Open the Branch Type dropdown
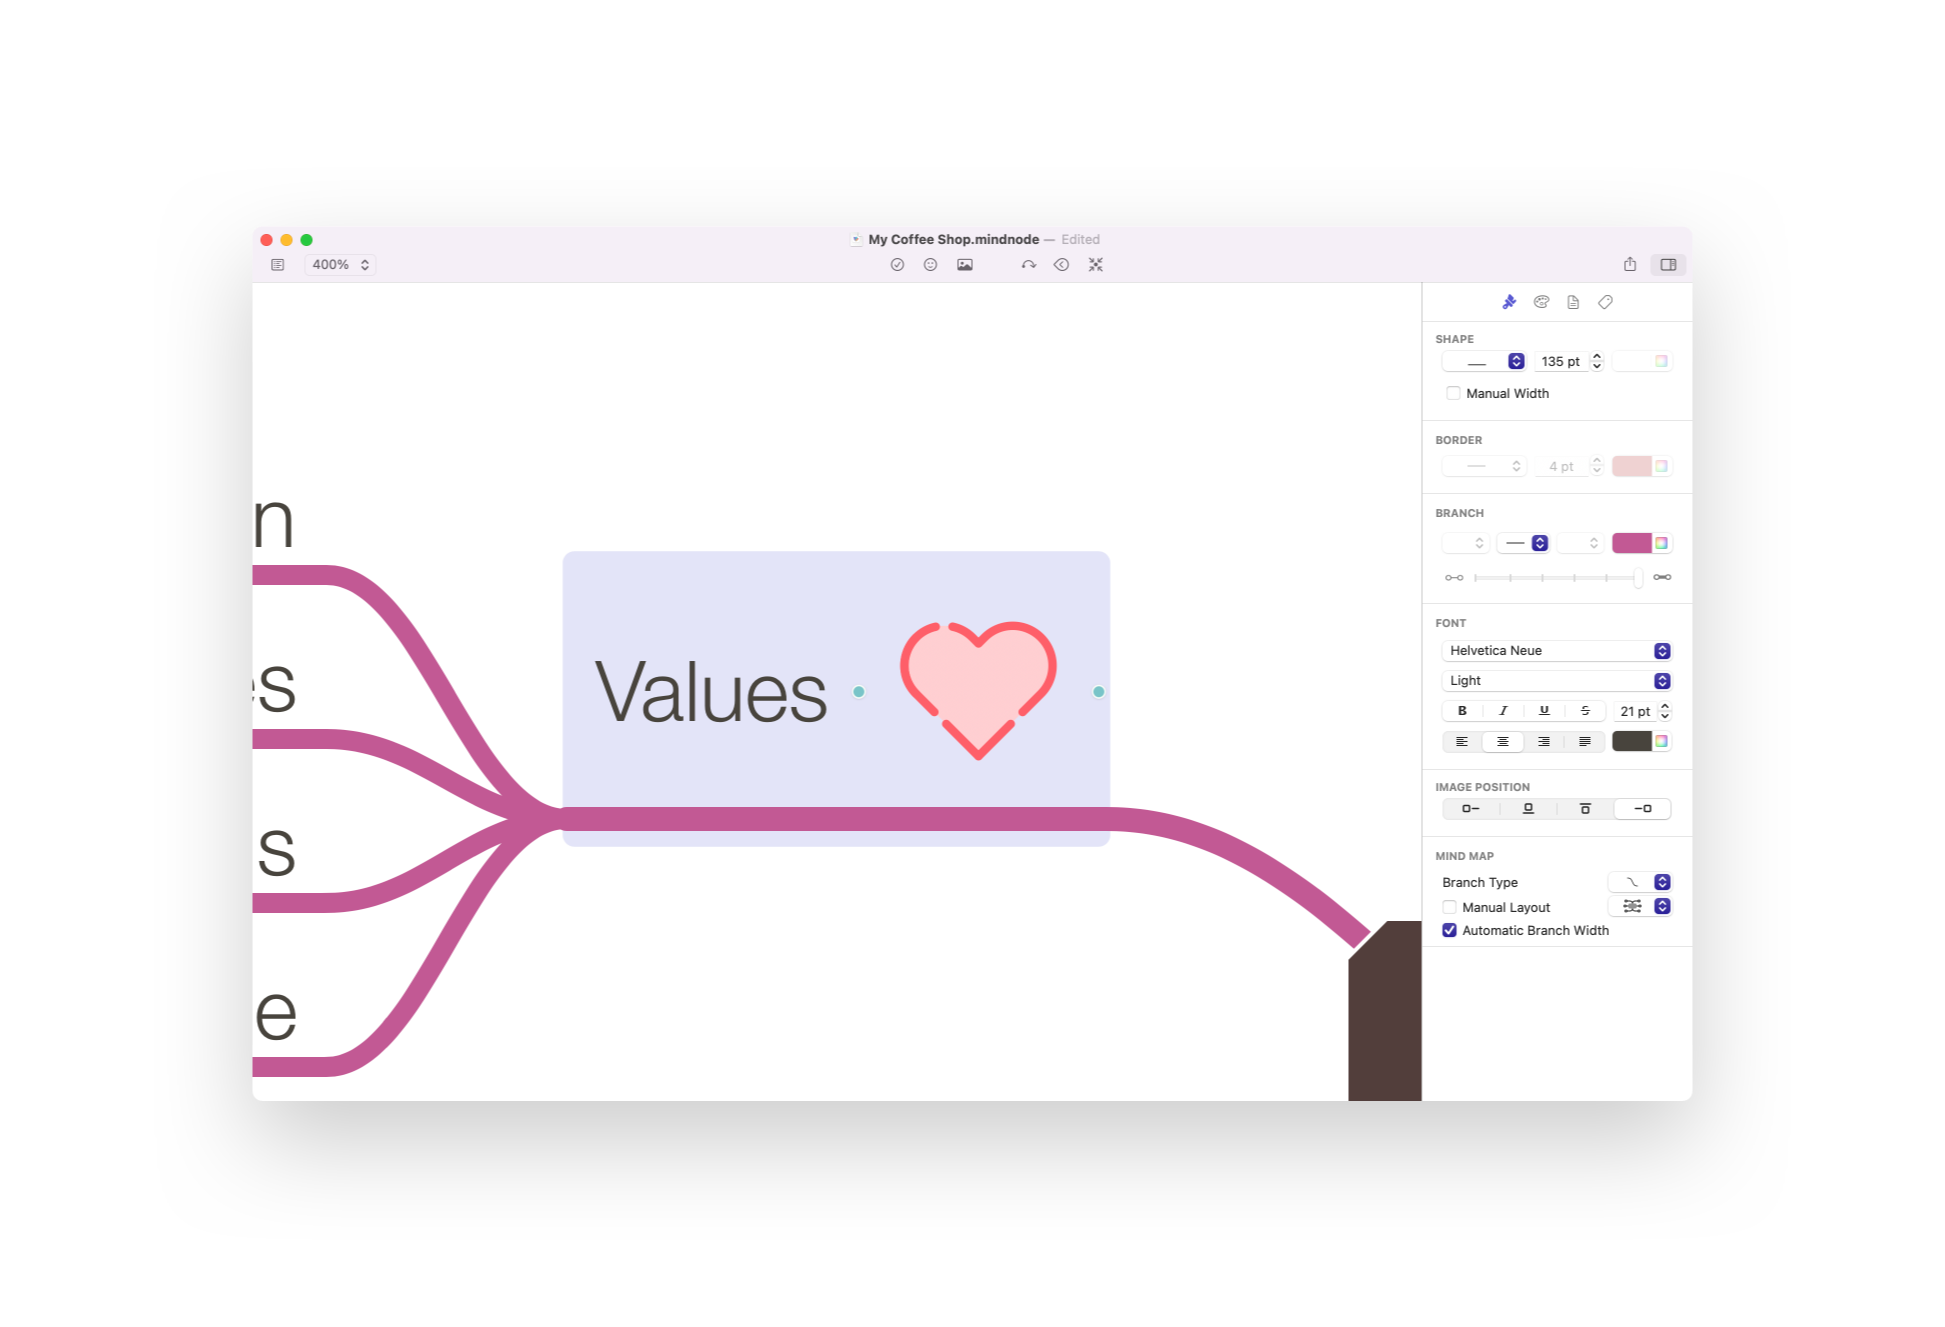Screen dimensions: 1945x1327 point(1638,882)
